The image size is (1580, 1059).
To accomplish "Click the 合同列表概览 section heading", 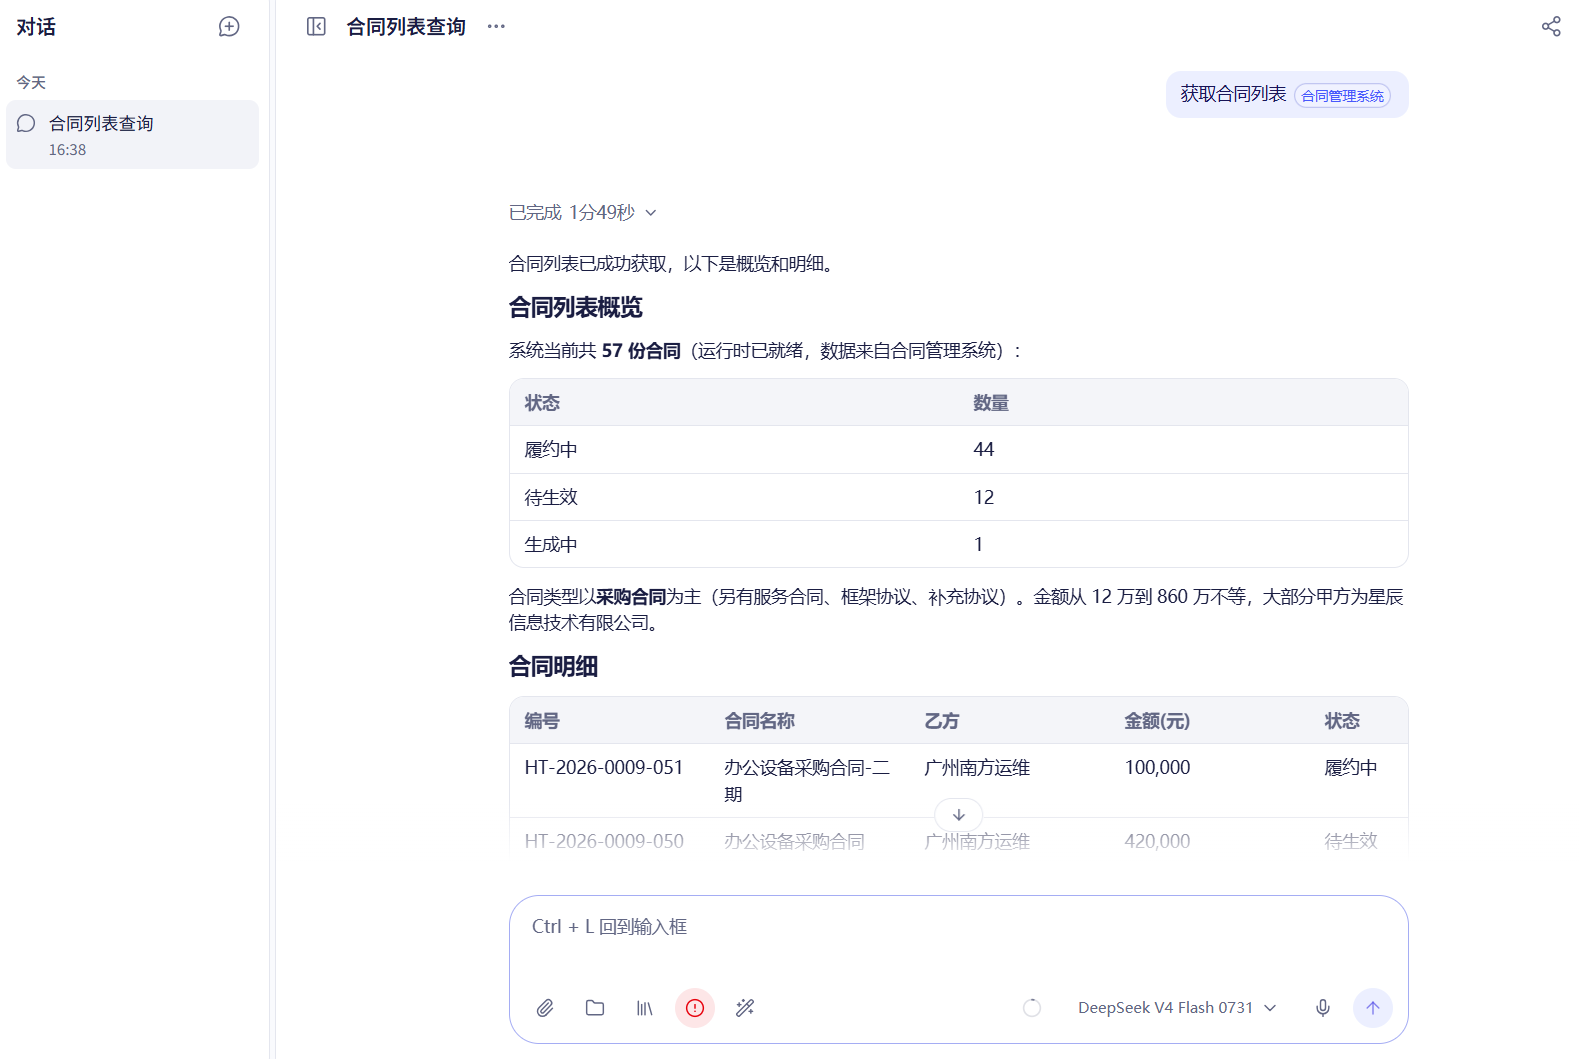I will 576,307.
